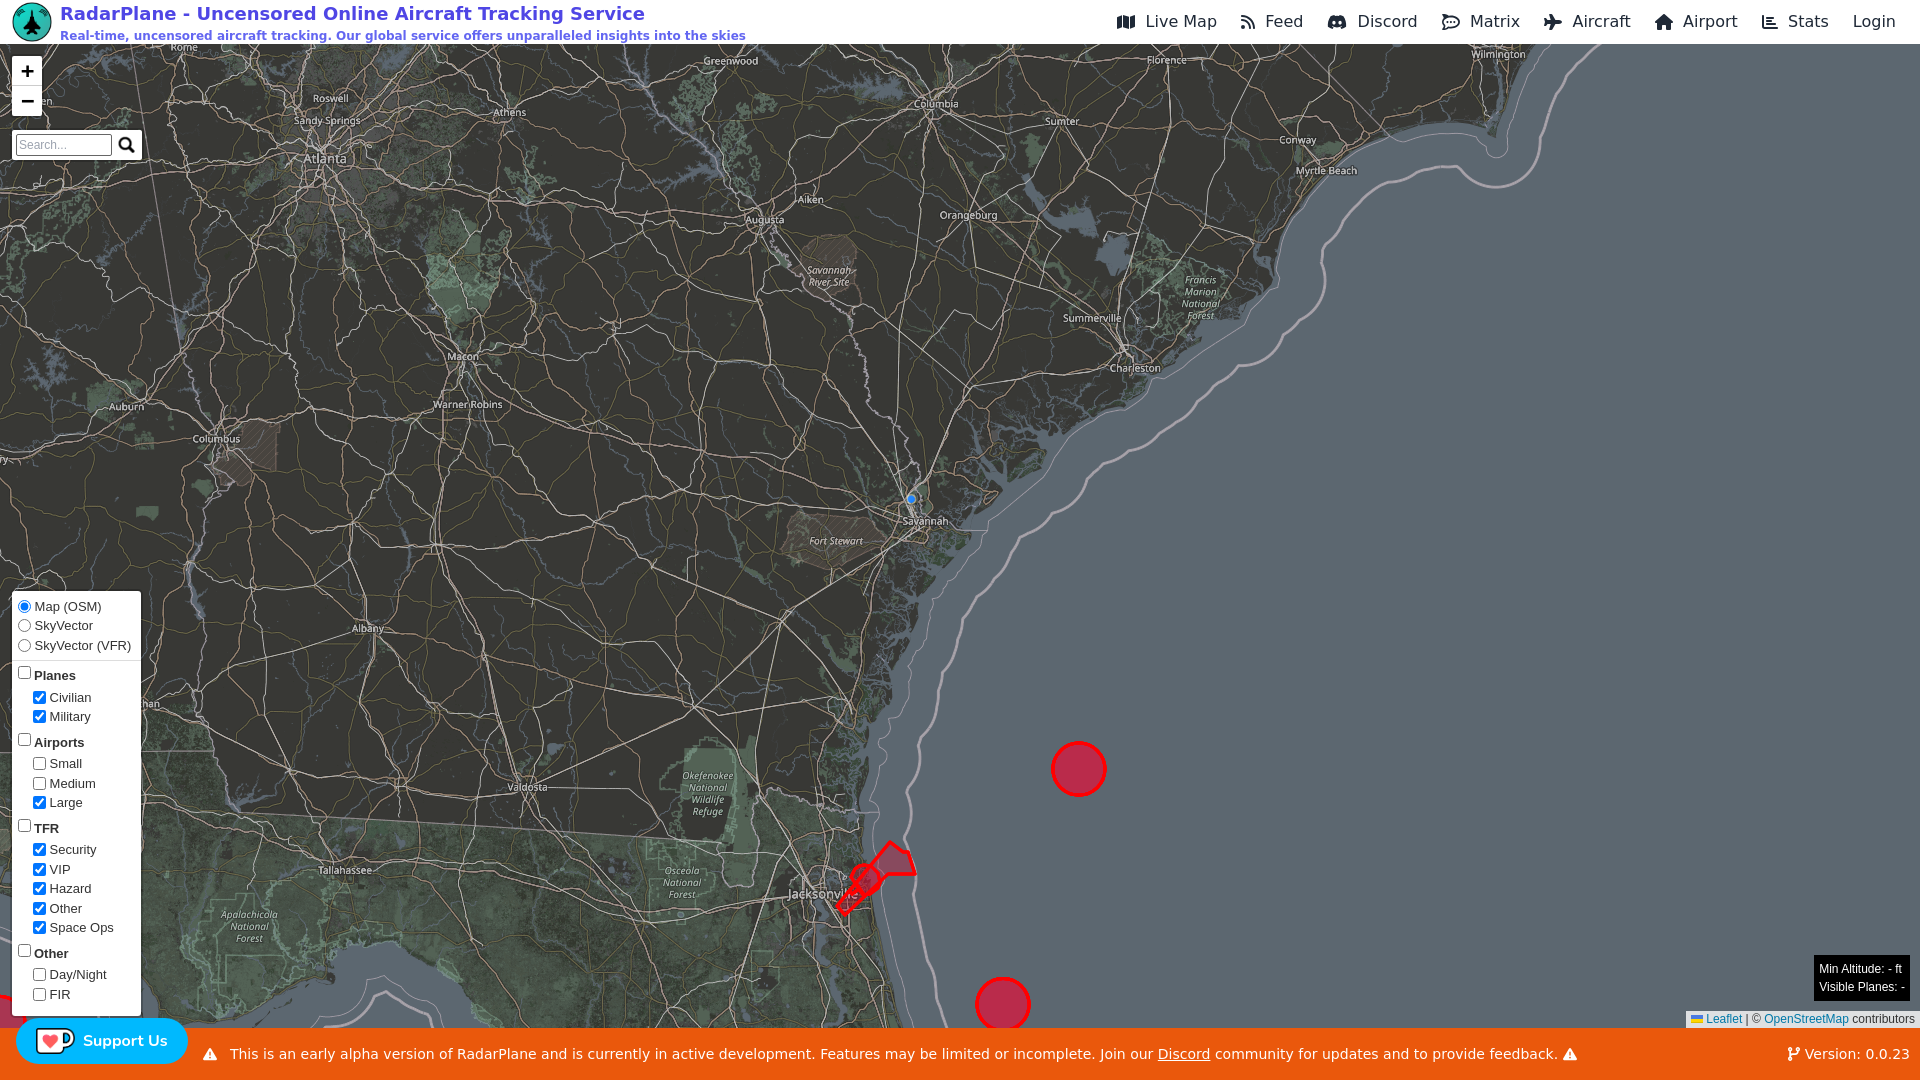Click the branch icon beside Version

point(1794,1054)
